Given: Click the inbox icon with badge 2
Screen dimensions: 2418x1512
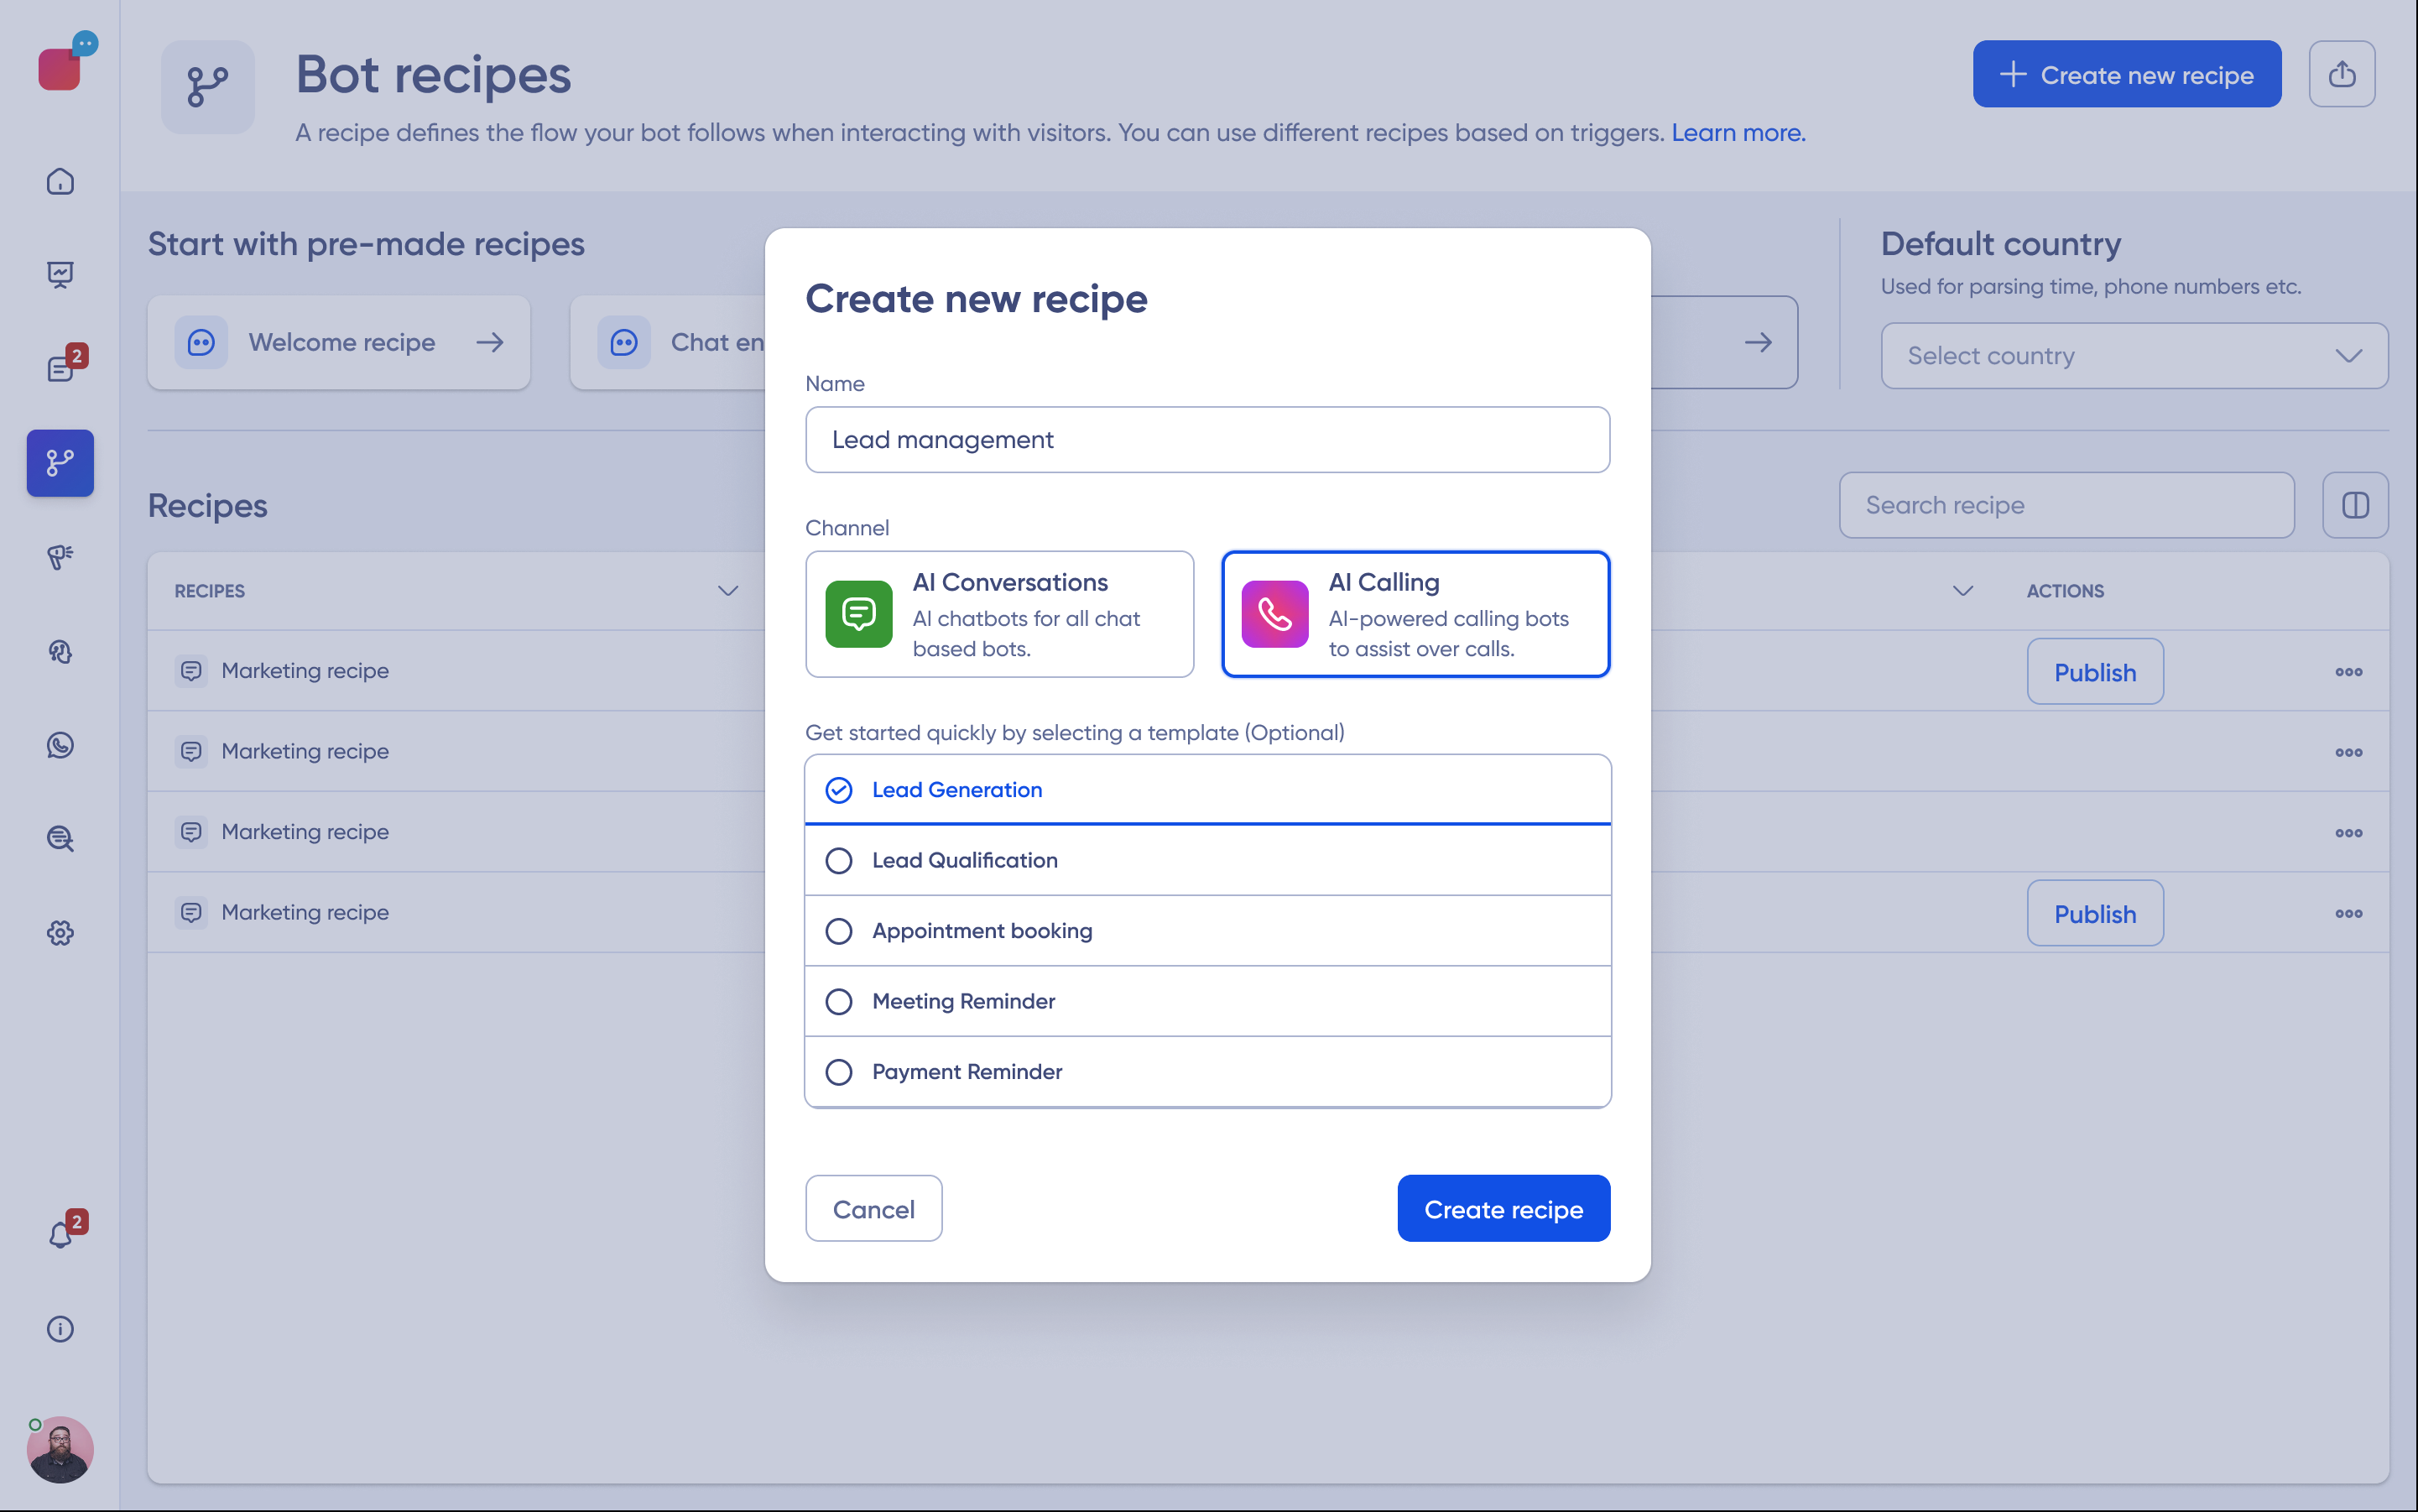Looking at the screenshot, I should point(60,369).
